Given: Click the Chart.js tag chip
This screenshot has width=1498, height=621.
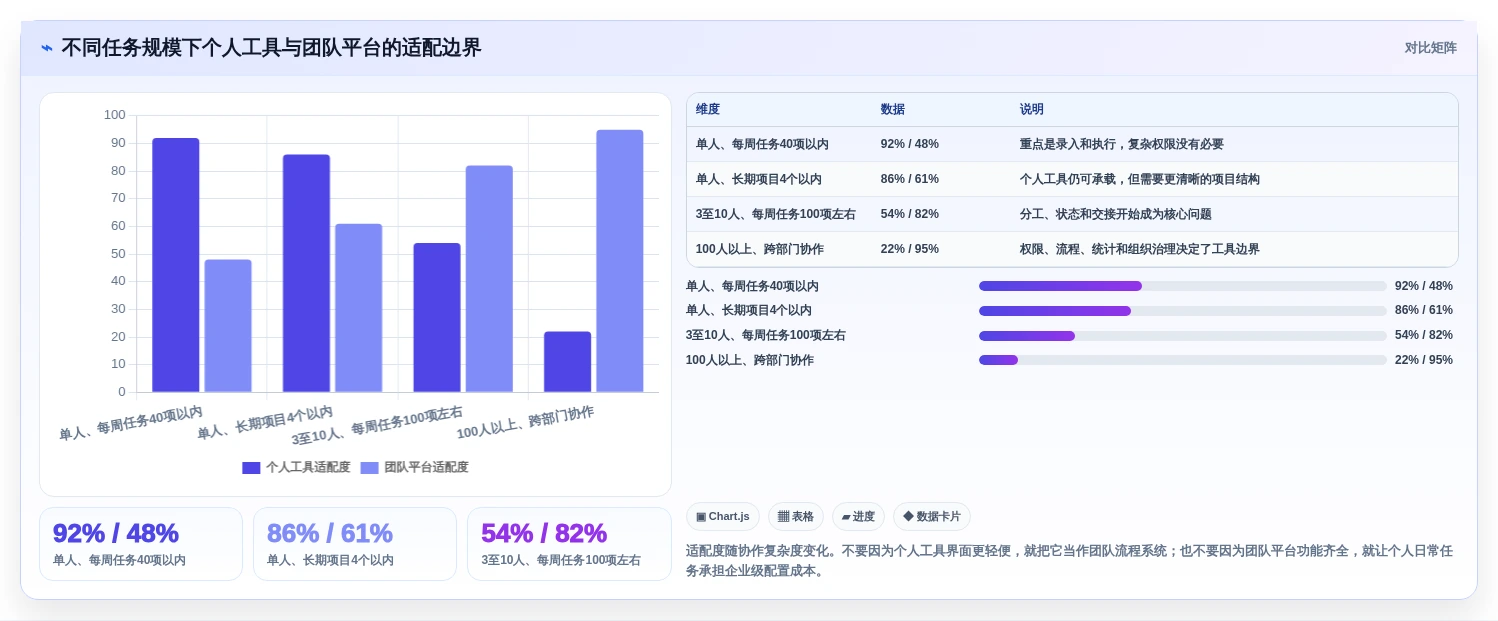Looking at the screenshot, I should 723,517.
